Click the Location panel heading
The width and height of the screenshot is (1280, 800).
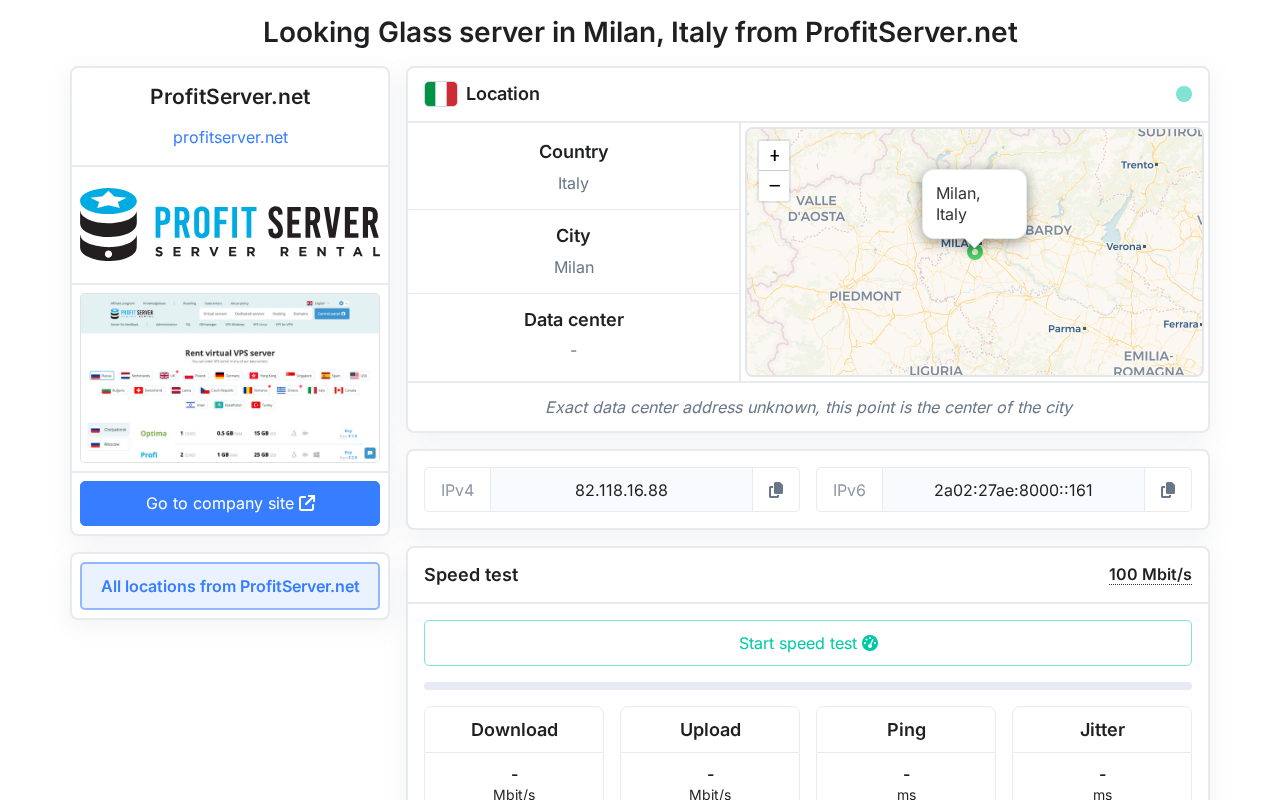(x=503, y=94)
